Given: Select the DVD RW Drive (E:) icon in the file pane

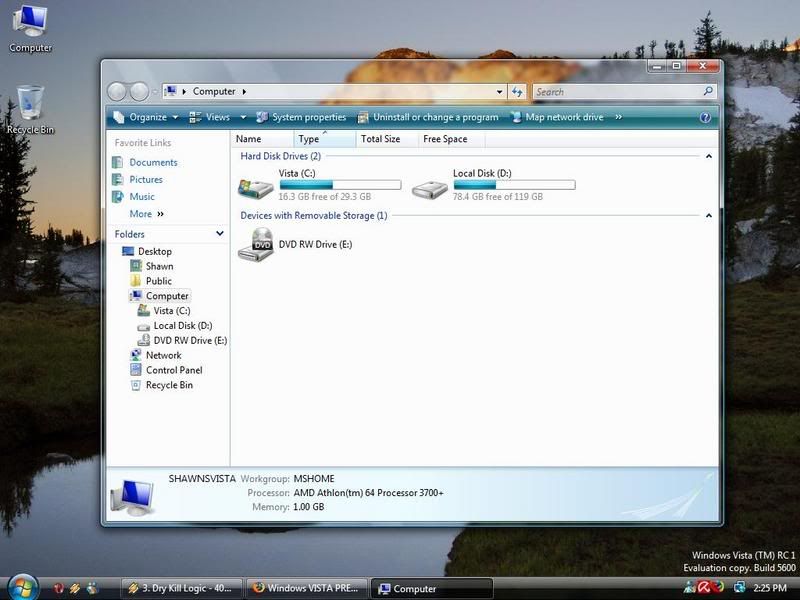Looking at the screenshot, I should (256, 244).
